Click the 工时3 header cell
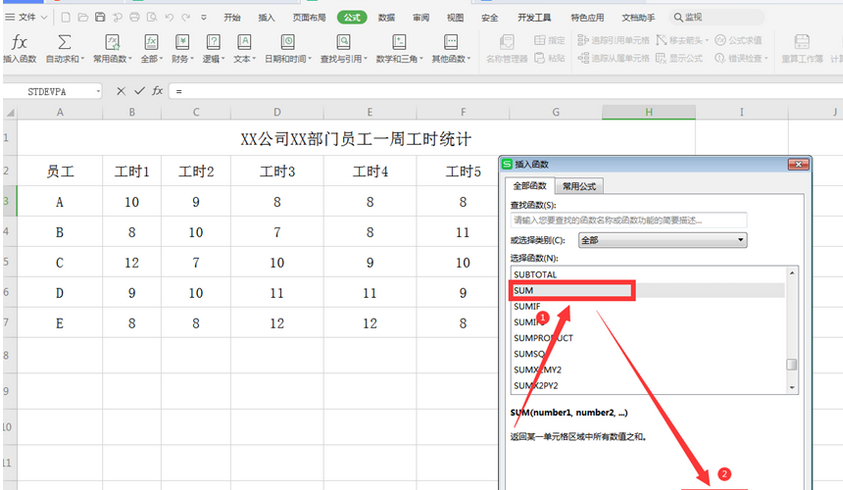 (277, 172)
